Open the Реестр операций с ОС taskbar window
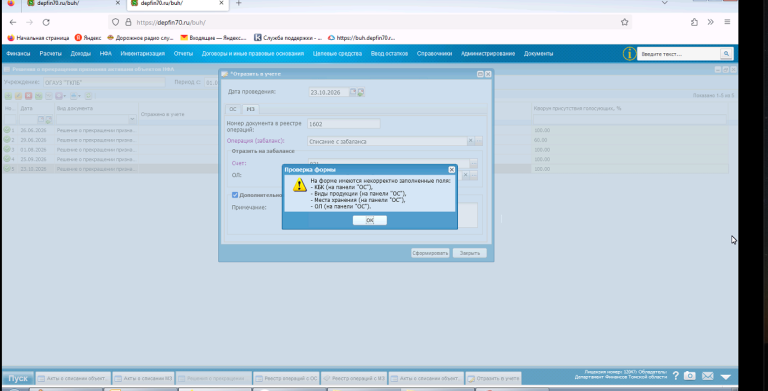 coord(287,378)
